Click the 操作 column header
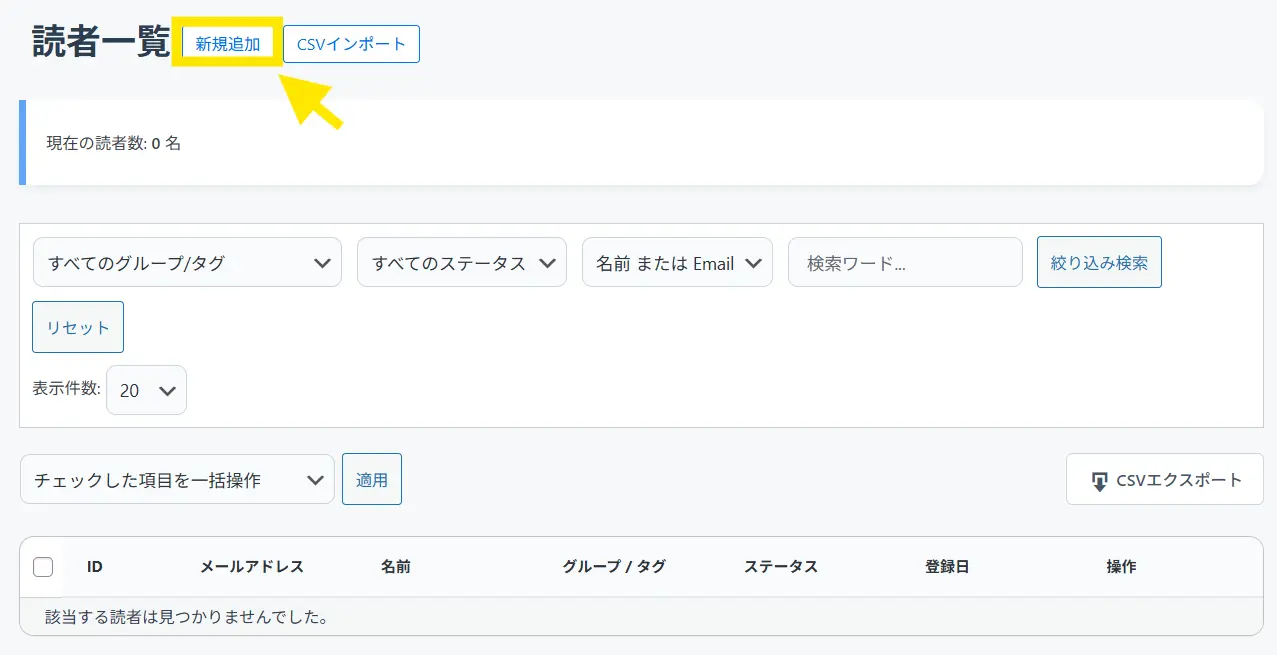This screenshot has height=655, width=1277. click(x=1121, y=567)
